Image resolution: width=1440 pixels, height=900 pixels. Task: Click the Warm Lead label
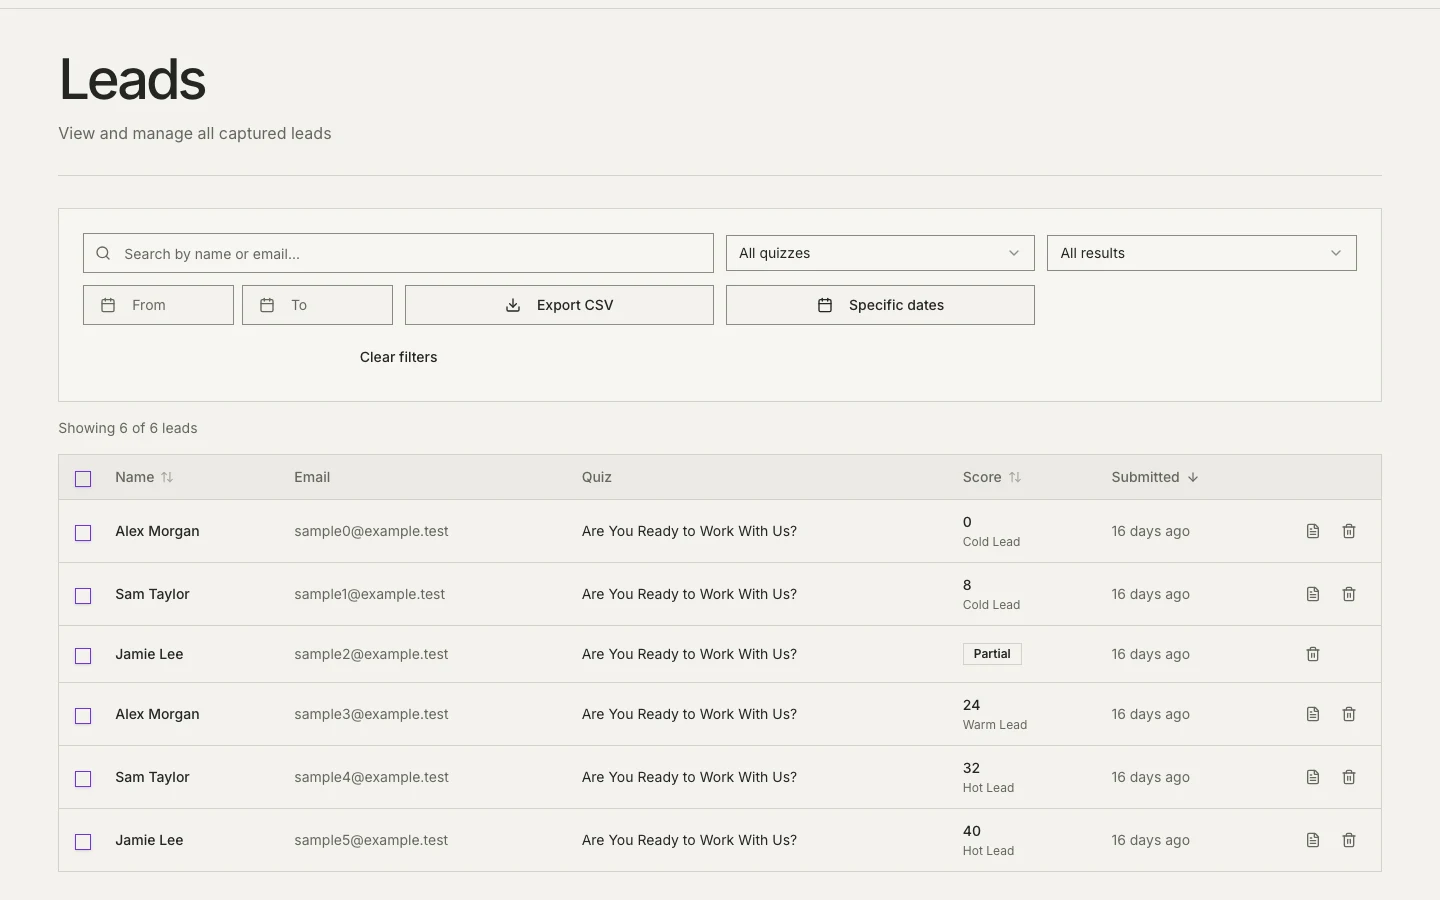point(995,725)
